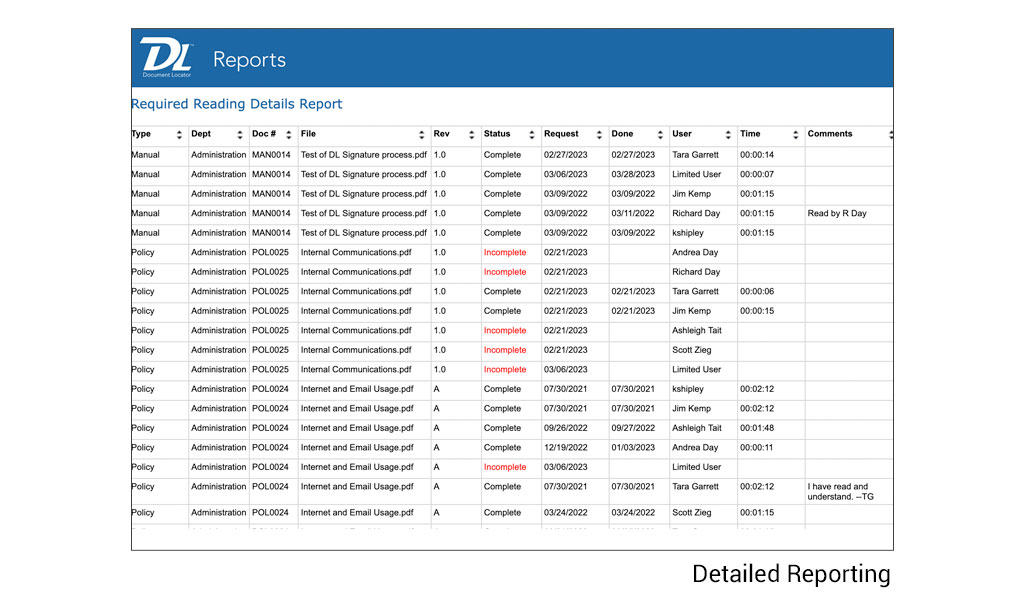Click the File column header label
Viewport: 1024px width, 614px height.
click(308, 134)
